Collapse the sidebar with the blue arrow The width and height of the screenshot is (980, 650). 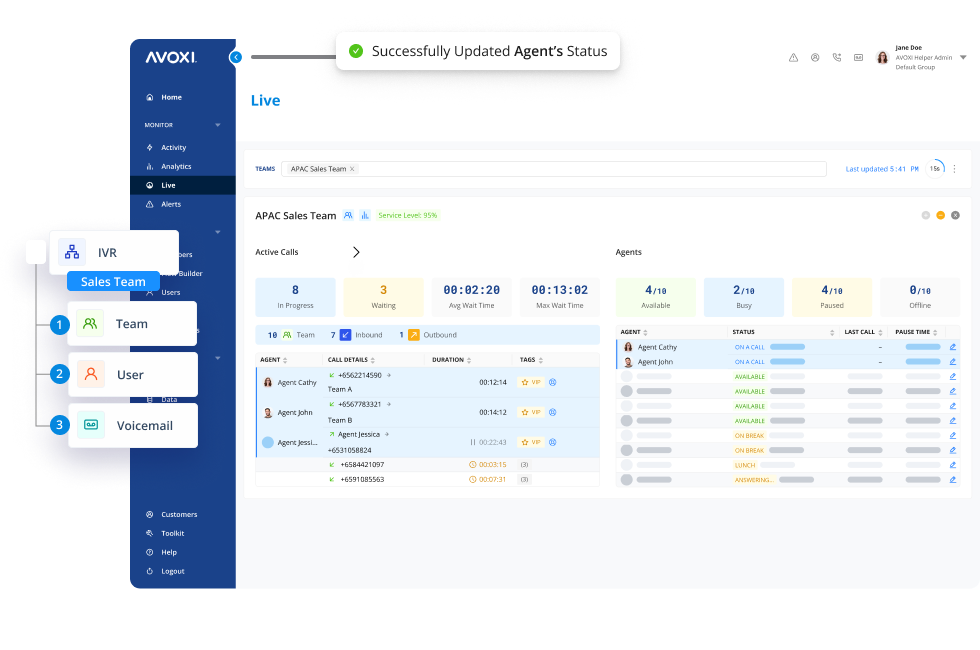click(236, 57)
